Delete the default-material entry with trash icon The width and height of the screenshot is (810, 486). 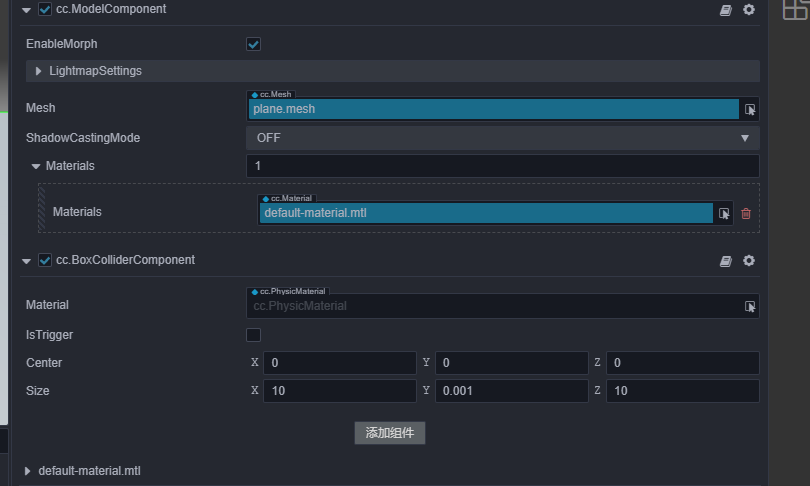point(746,213)
